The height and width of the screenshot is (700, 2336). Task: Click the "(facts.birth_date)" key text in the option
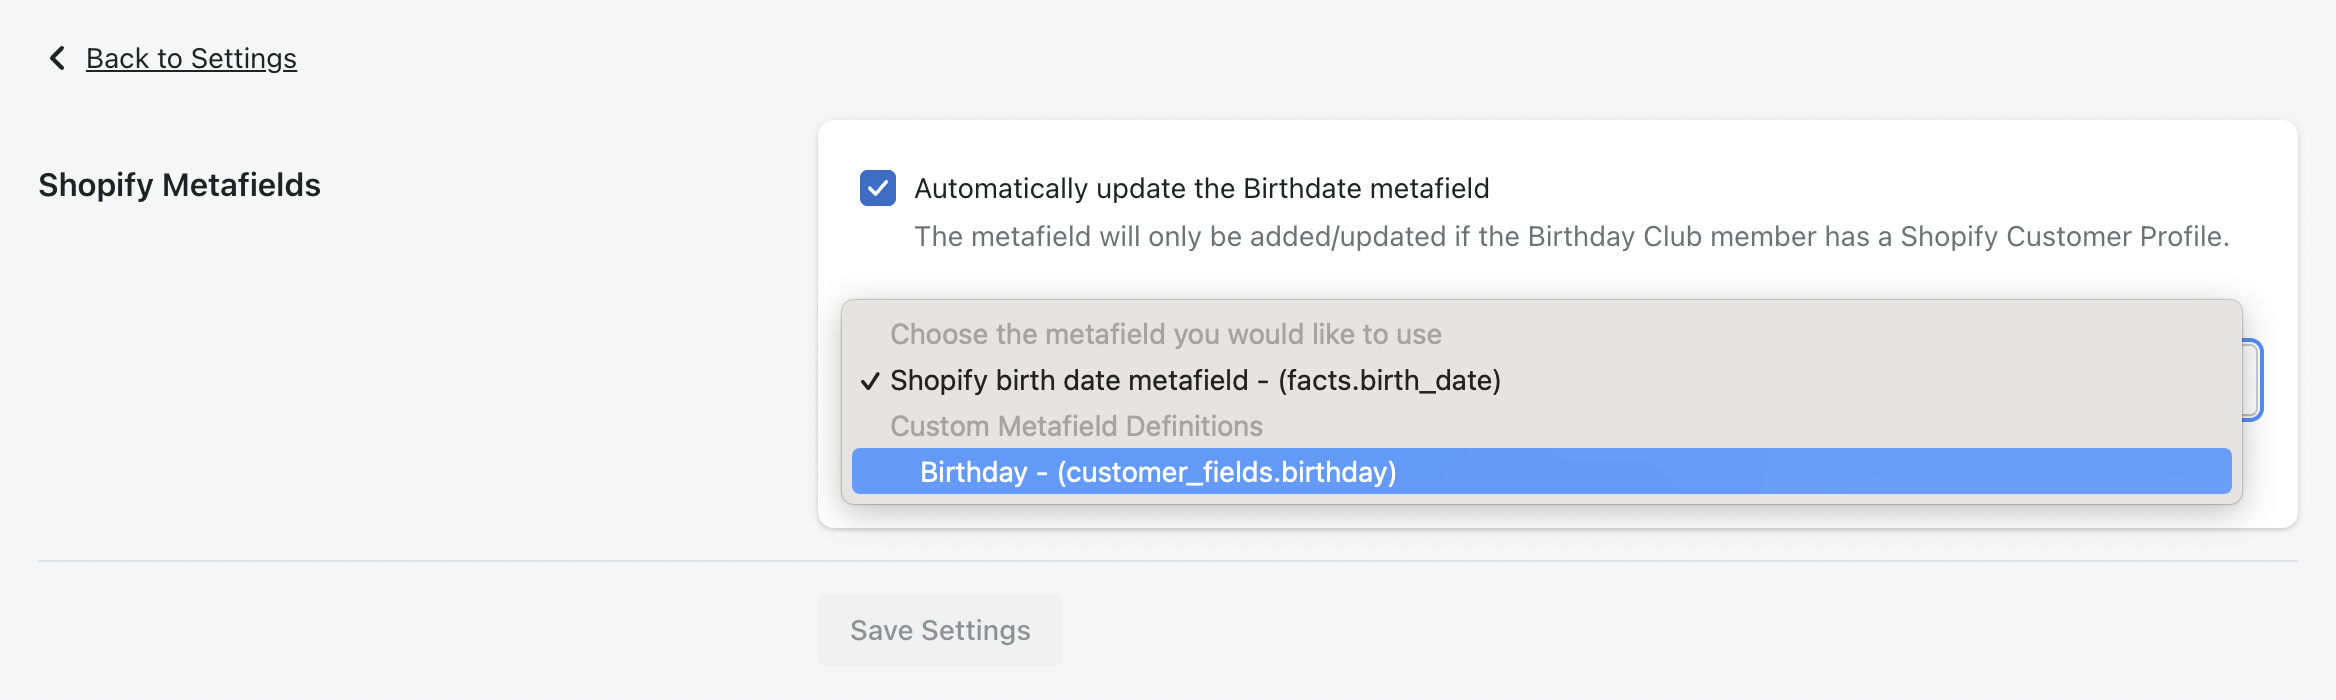(1389, 381)
